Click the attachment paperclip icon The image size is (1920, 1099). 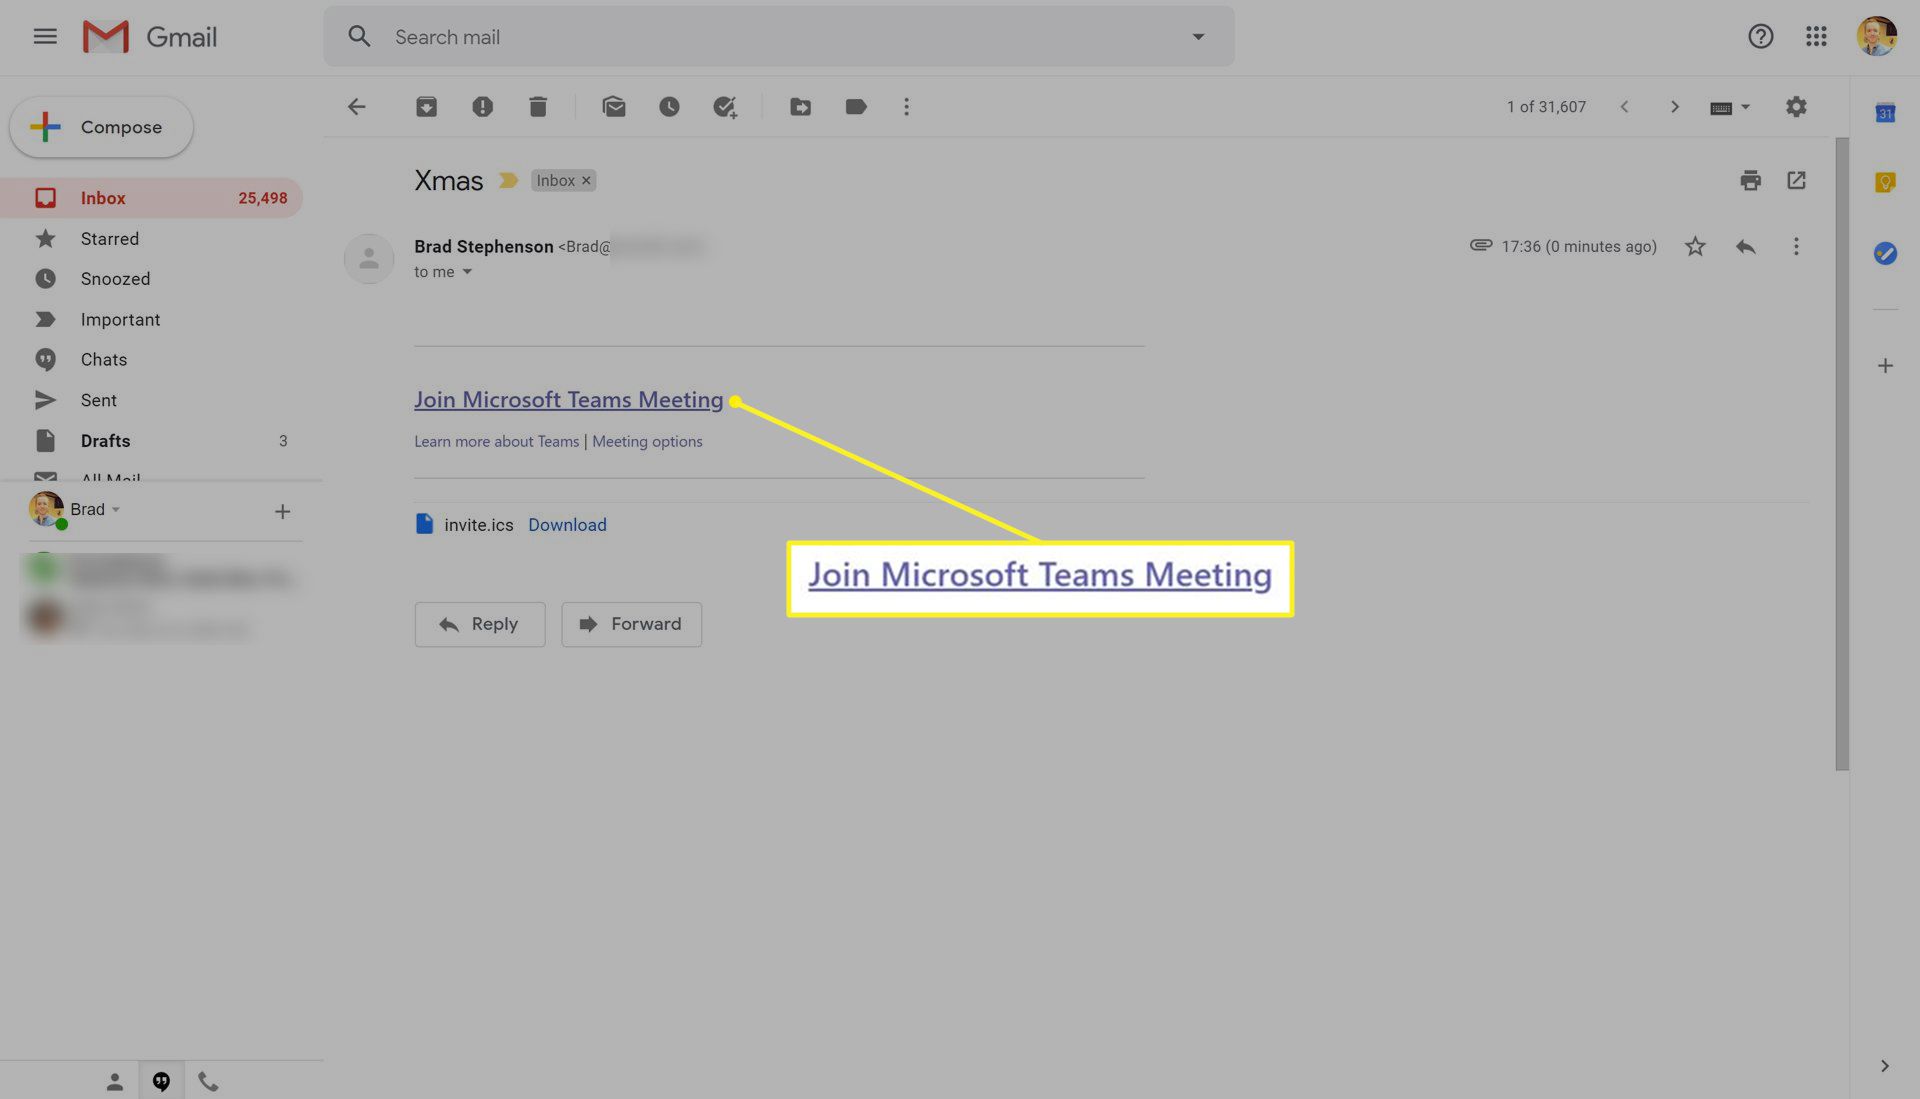coord(1481,246)
